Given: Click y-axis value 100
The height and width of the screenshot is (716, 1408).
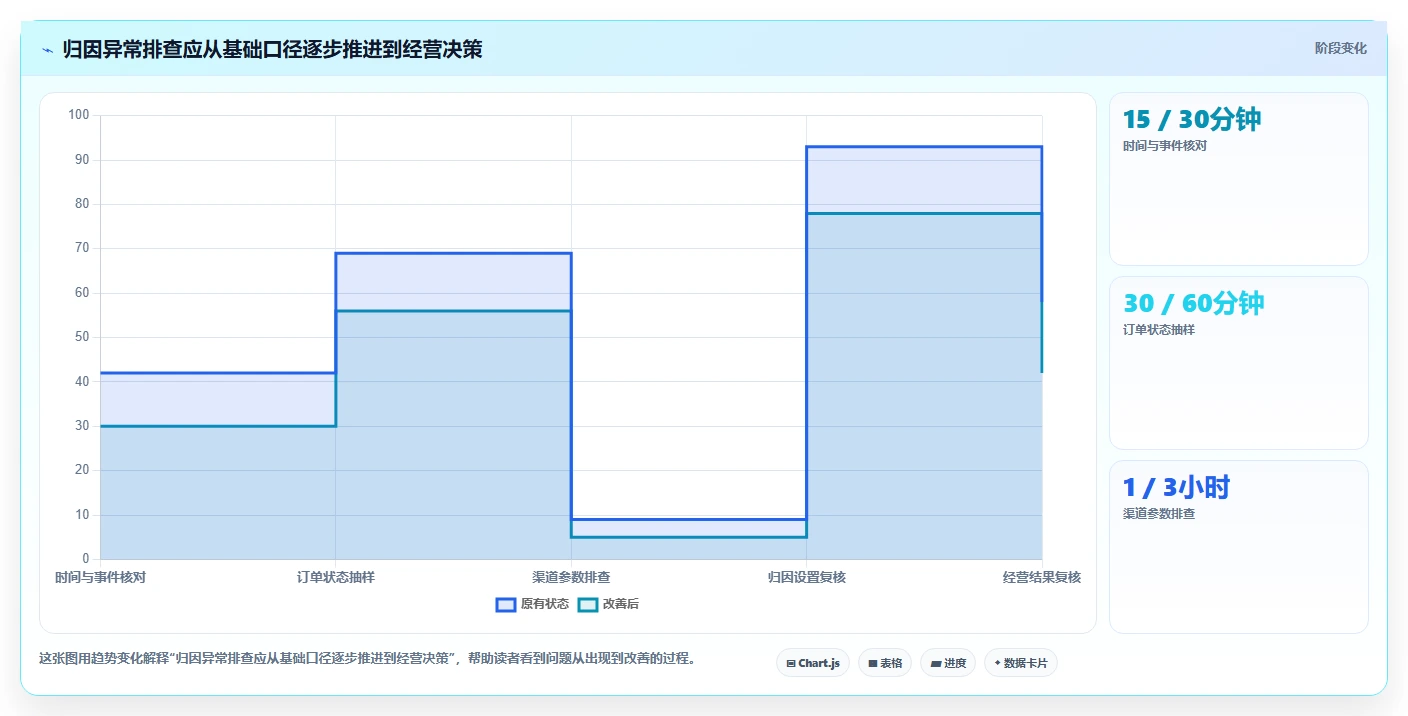Looking at the screenshot, I should tap(79, 115).
